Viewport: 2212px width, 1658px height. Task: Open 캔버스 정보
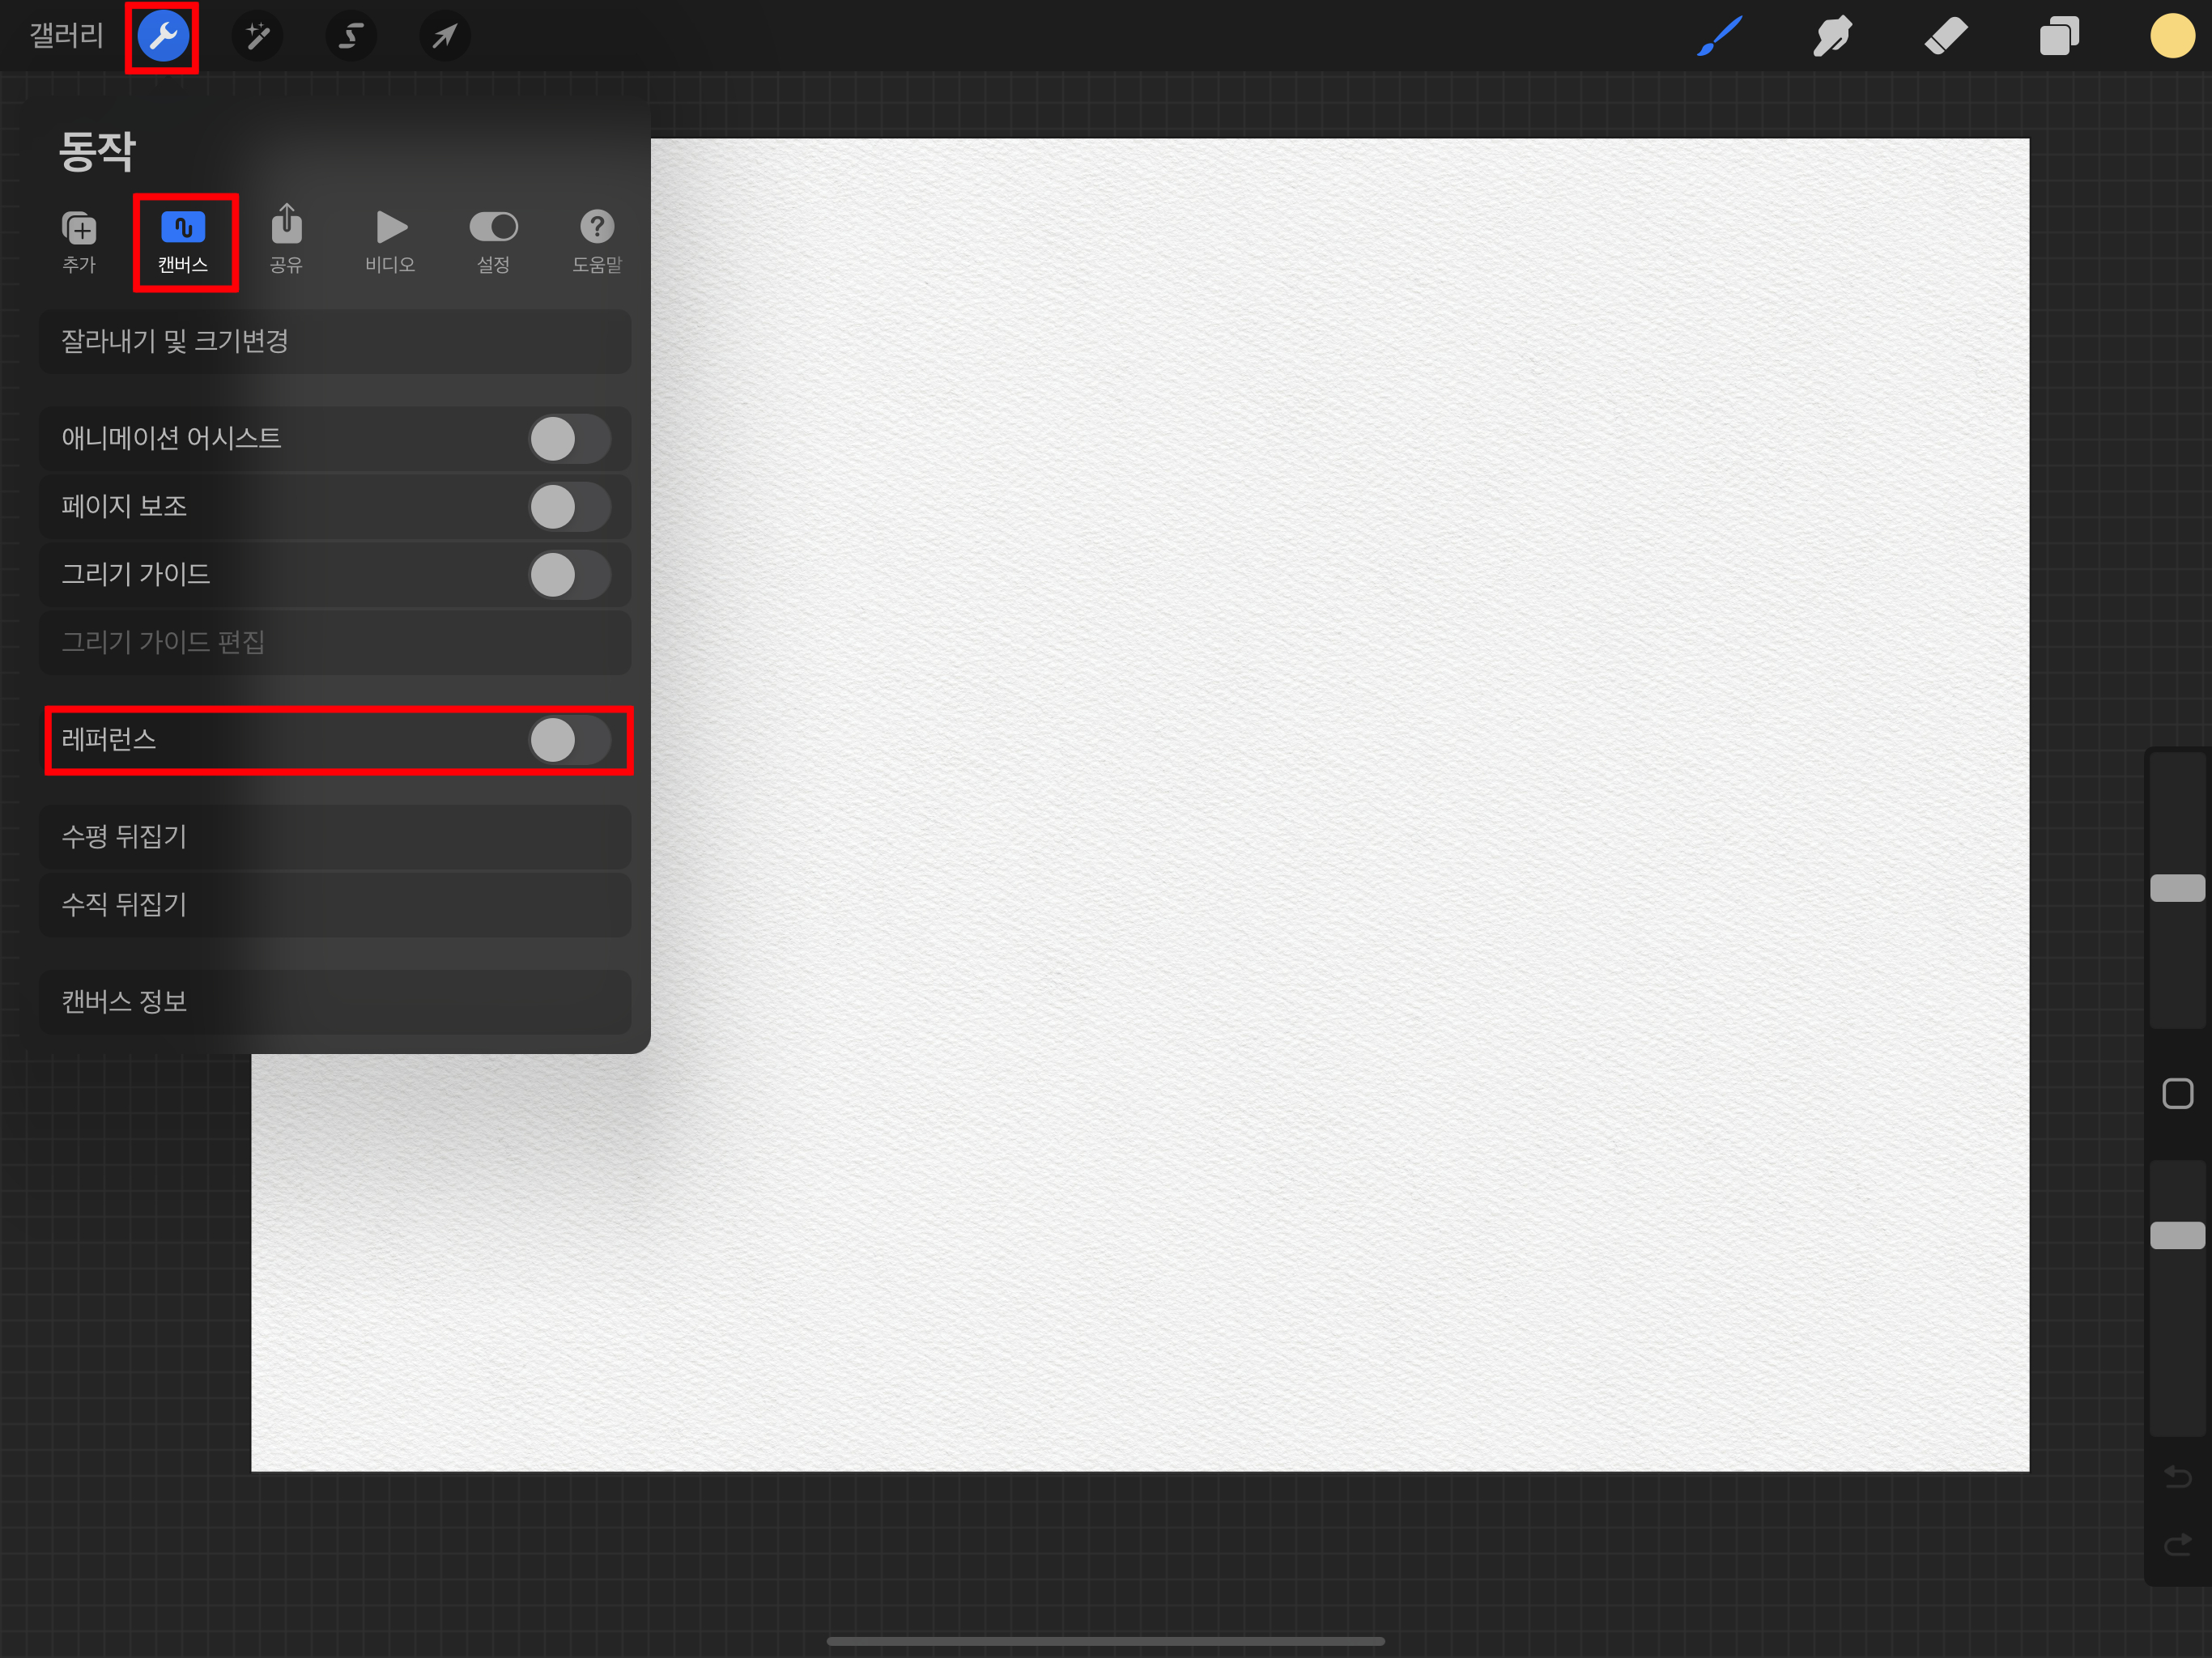click(335, 1002)
